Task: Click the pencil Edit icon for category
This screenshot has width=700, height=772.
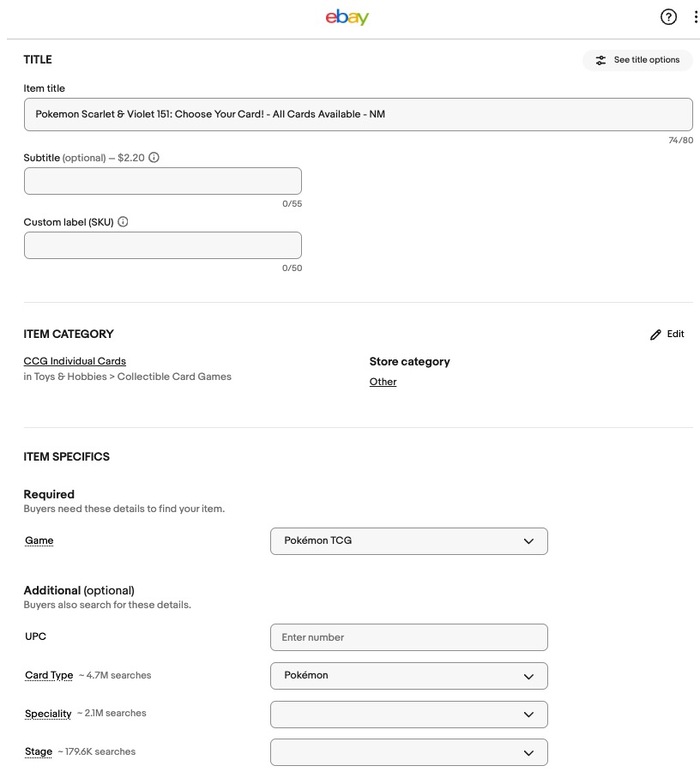Action: [x=656, y=335]
